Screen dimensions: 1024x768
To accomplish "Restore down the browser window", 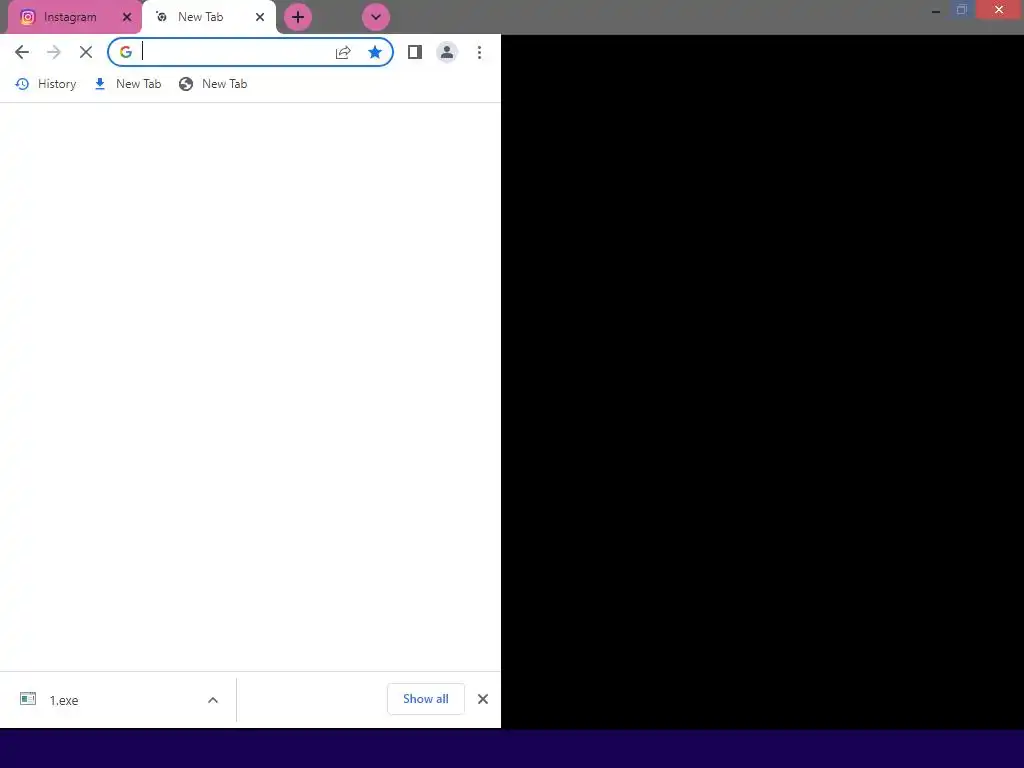I will tap(961, 10).
